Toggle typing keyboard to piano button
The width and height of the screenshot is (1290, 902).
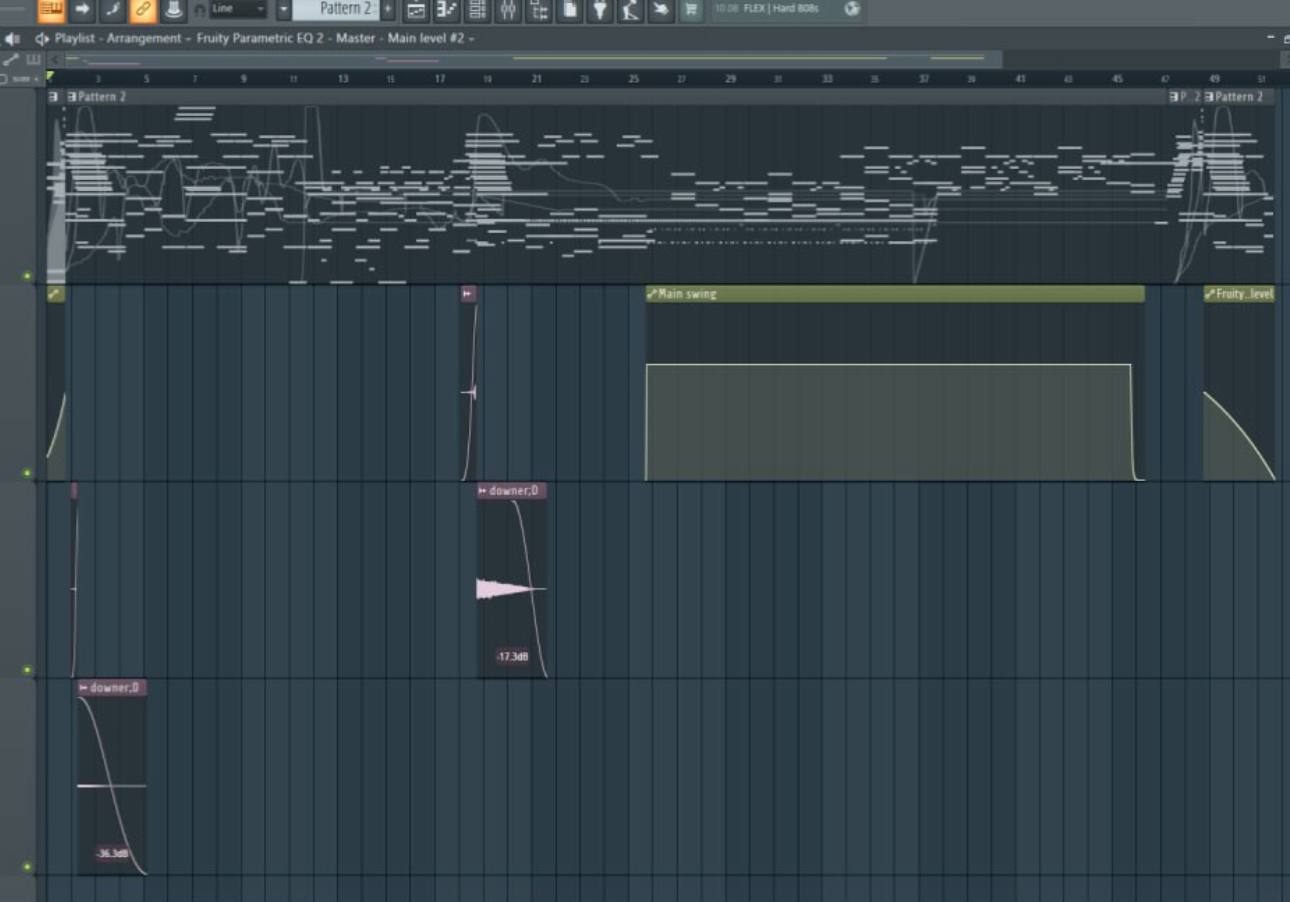(x=51, y=10)
